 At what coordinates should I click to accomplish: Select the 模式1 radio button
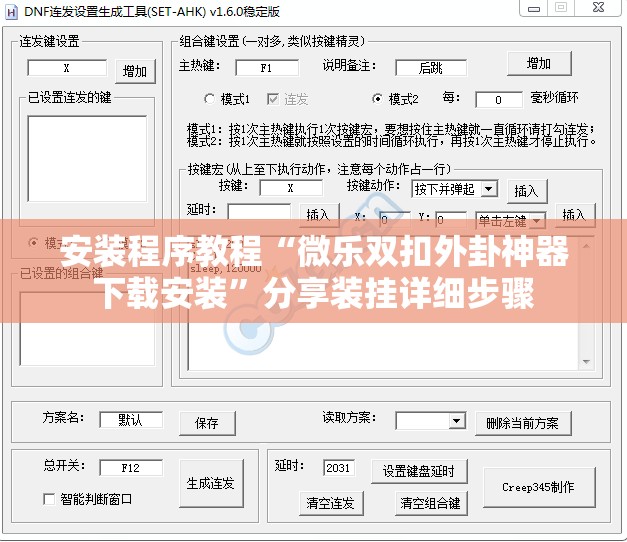pos(209,99)
